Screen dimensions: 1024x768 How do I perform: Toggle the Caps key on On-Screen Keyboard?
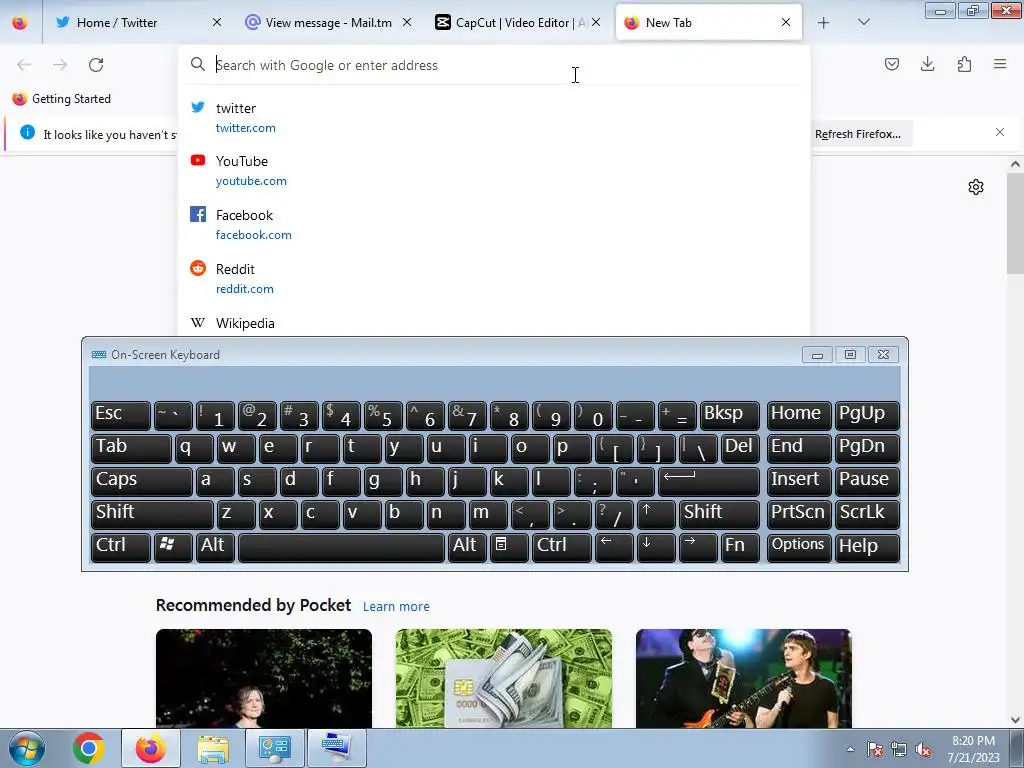142,481
